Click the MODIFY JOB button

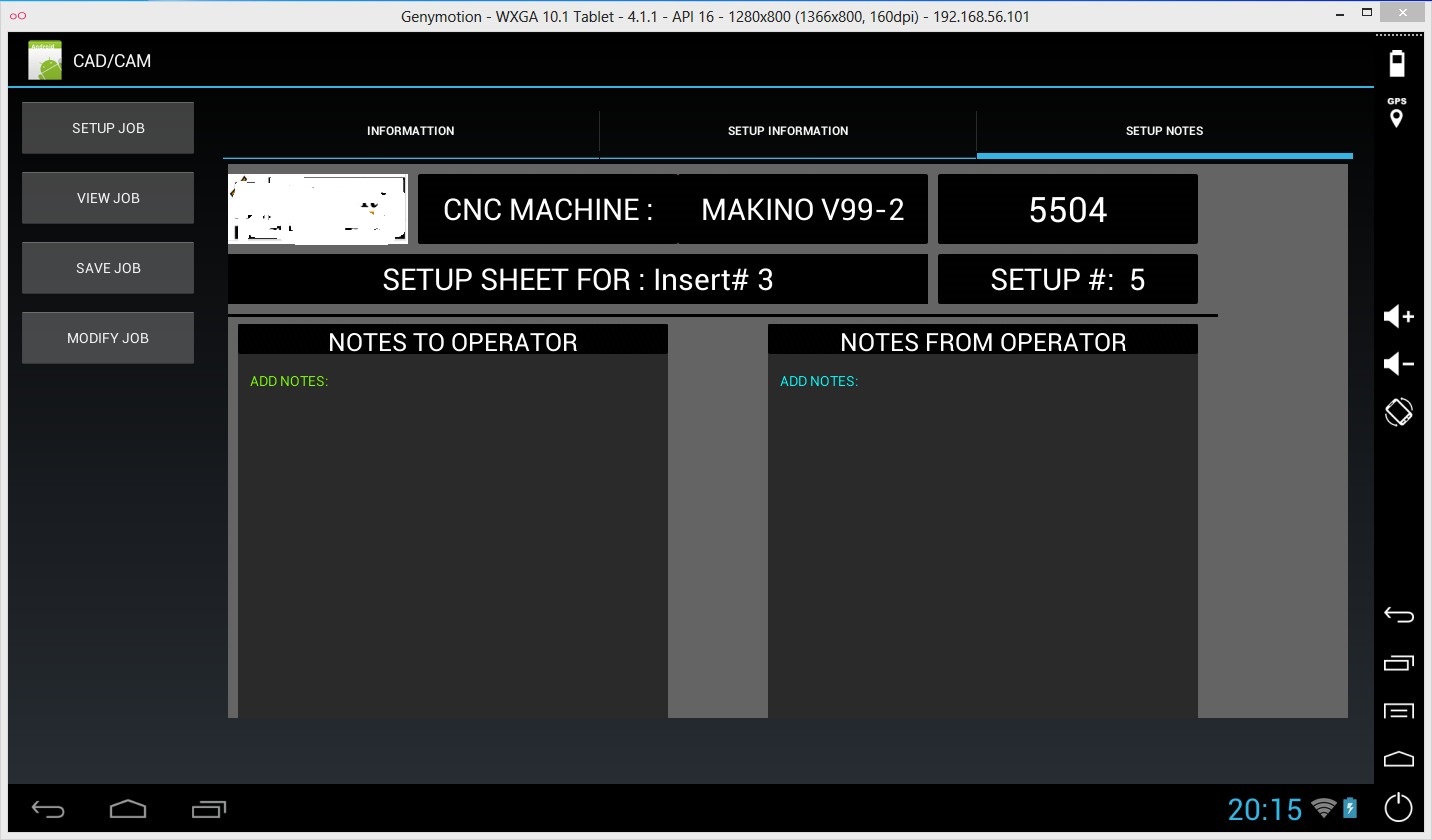[108, 338]
